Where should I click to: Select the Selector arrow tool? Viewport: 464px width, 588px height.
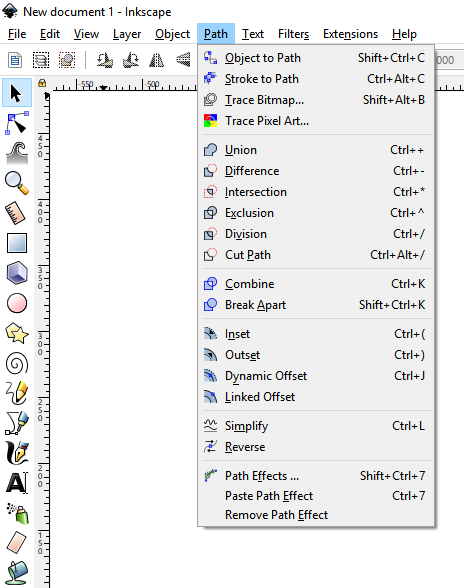[17, 93]
